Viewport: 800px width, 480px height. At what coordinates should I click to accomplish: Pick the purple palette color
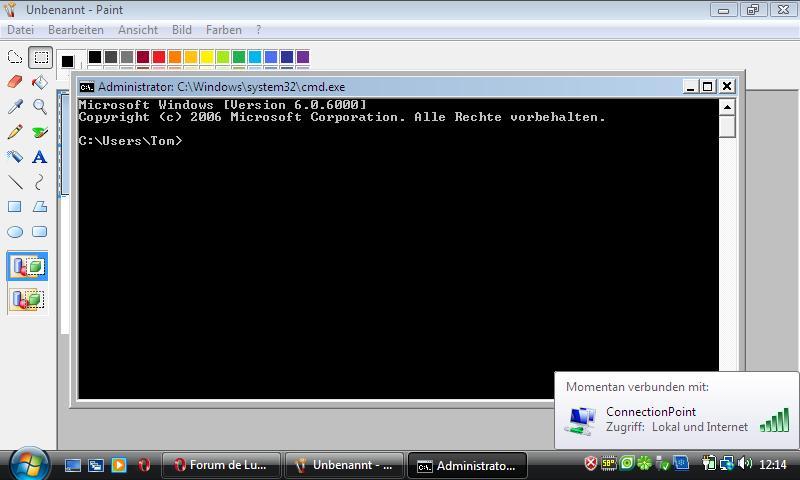pyautogui.click(x=303, y=57)
